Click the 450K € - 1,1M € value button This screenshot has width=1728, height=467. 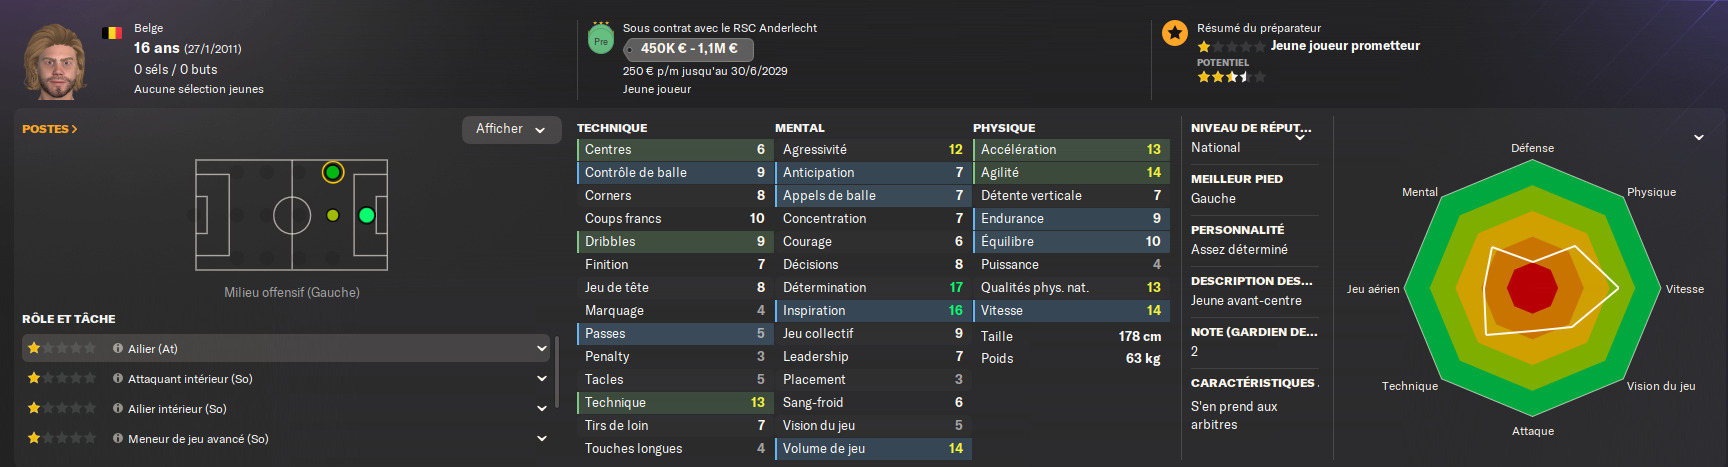coord(688,49)
